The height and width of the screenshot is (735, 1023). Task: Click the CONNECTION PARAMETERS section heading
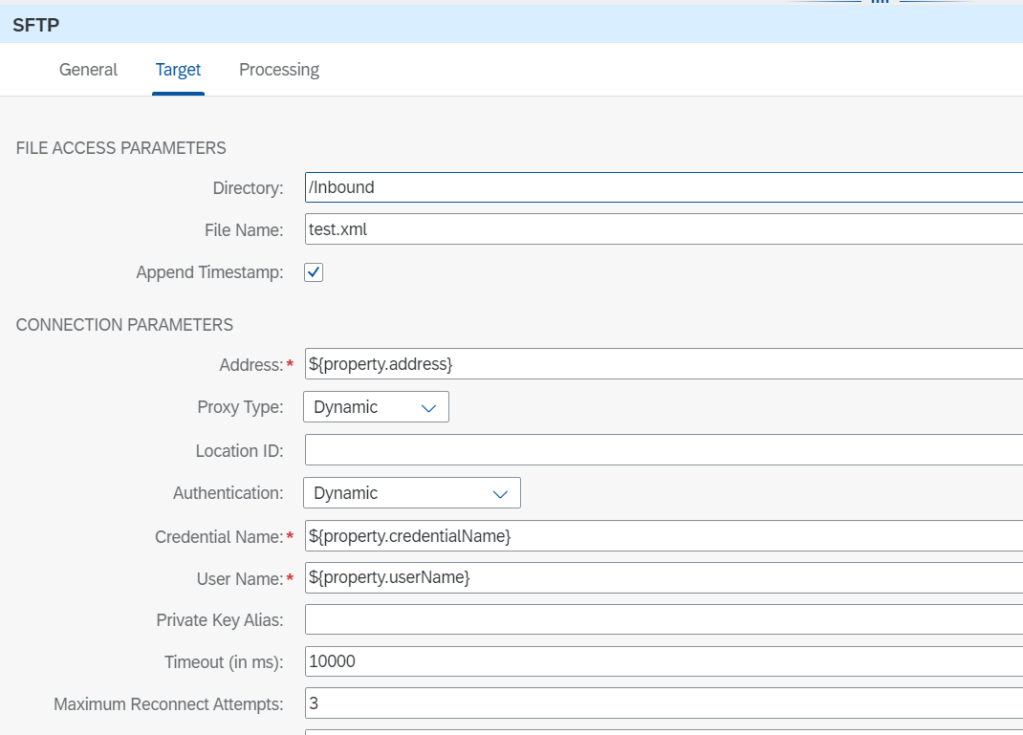(124, 324)
